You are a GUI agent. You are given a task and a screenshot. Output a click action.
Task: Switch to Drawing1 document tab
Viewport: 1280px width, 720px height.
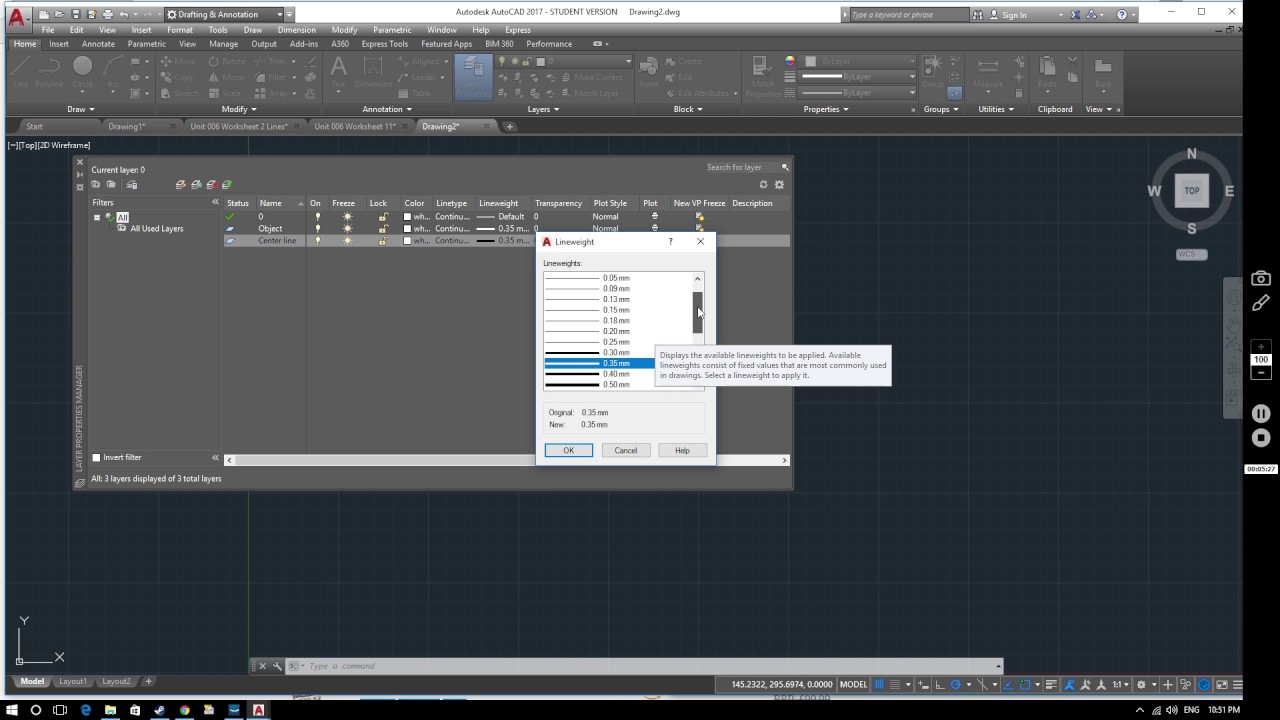tap(126, 127)
